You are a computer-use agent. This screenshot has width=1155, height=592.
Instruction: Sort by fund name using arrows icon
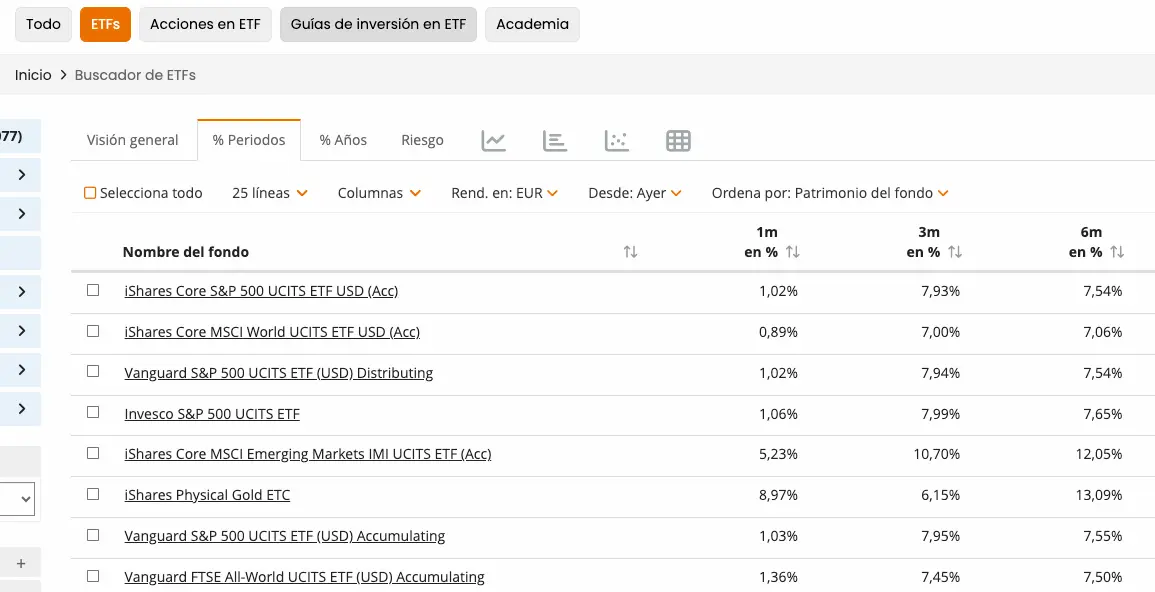[x=630, y=252]
